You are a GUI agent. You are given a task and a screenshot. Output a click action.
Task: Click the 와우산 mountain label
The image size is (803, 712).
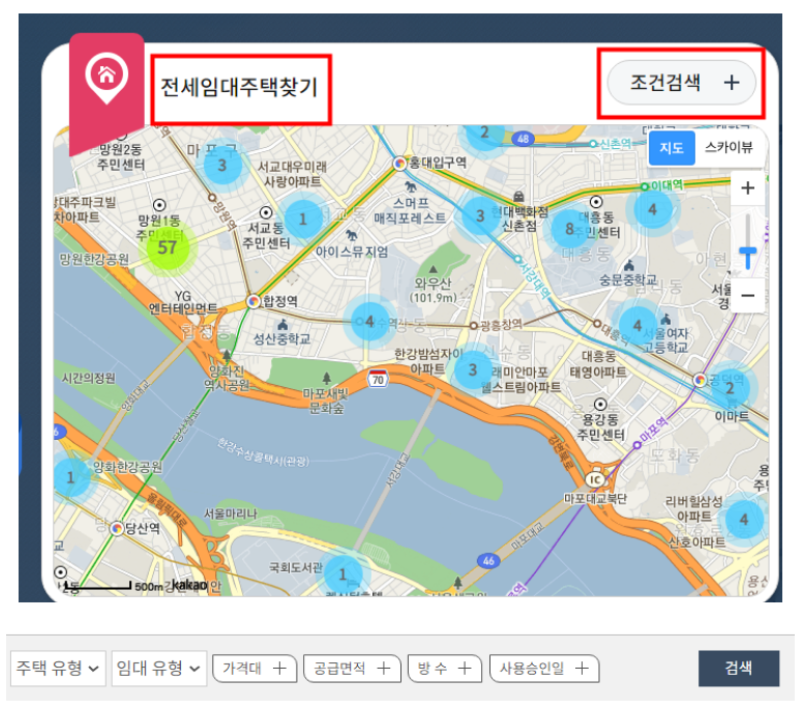(433, 289)
